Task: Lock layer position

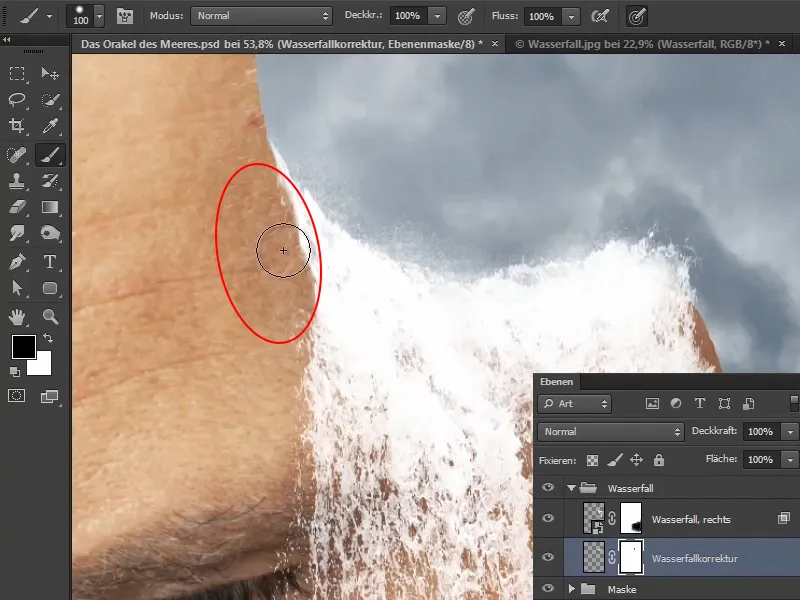Action: pos(636,460)
